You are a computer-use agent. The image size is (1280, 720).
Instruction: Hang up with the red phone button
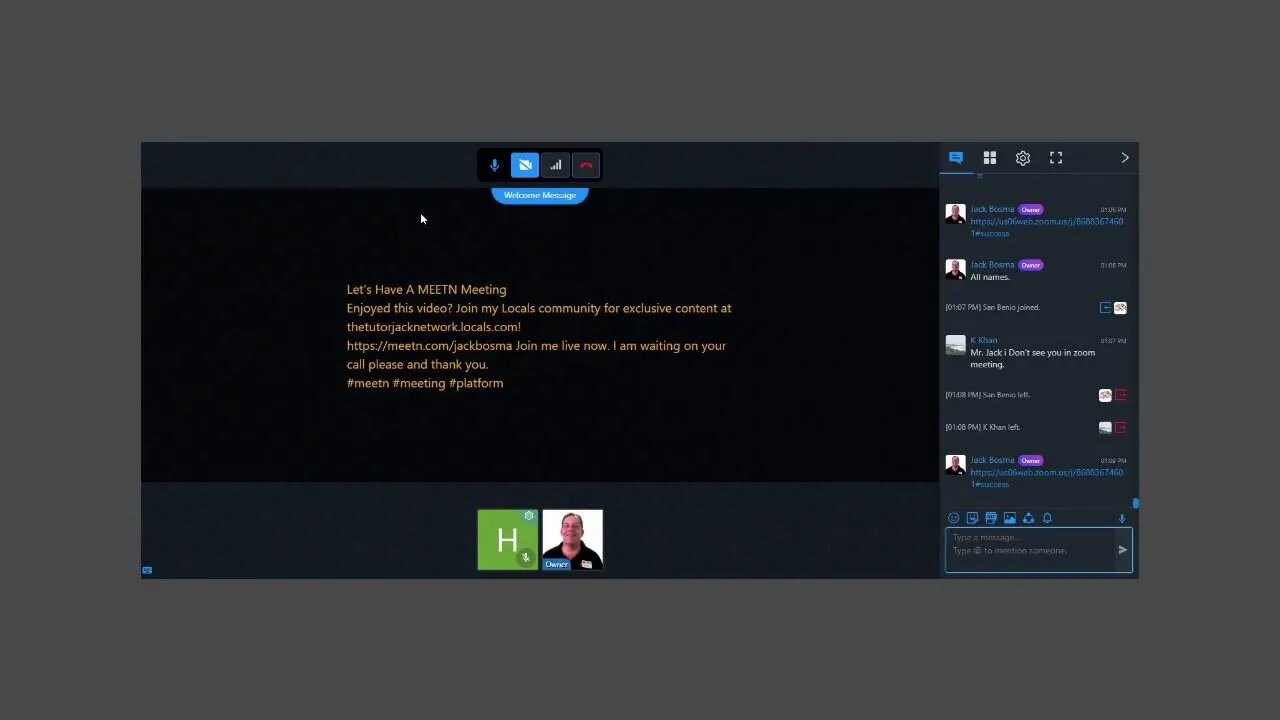586,165
